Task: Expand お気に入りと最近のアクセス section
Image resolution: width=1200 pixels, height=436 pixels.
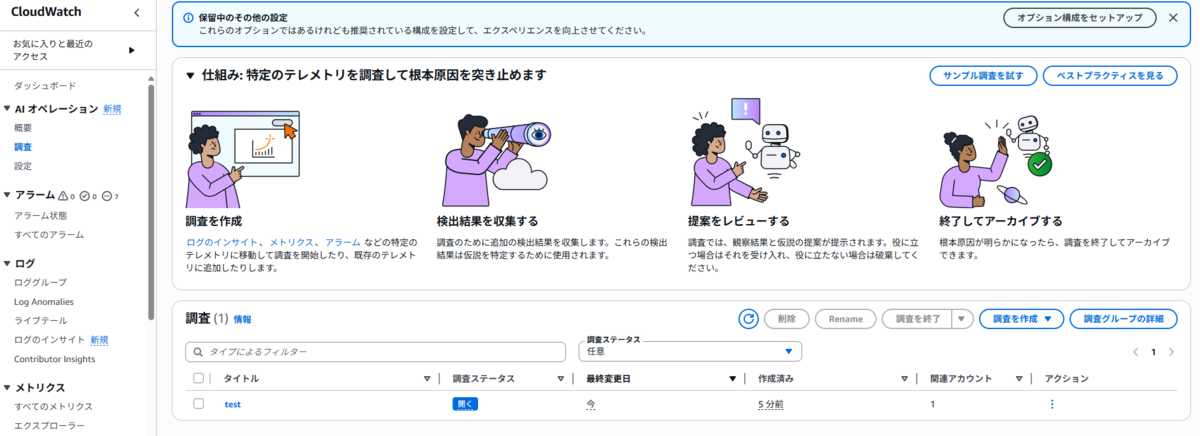Action: click(131, 50)
